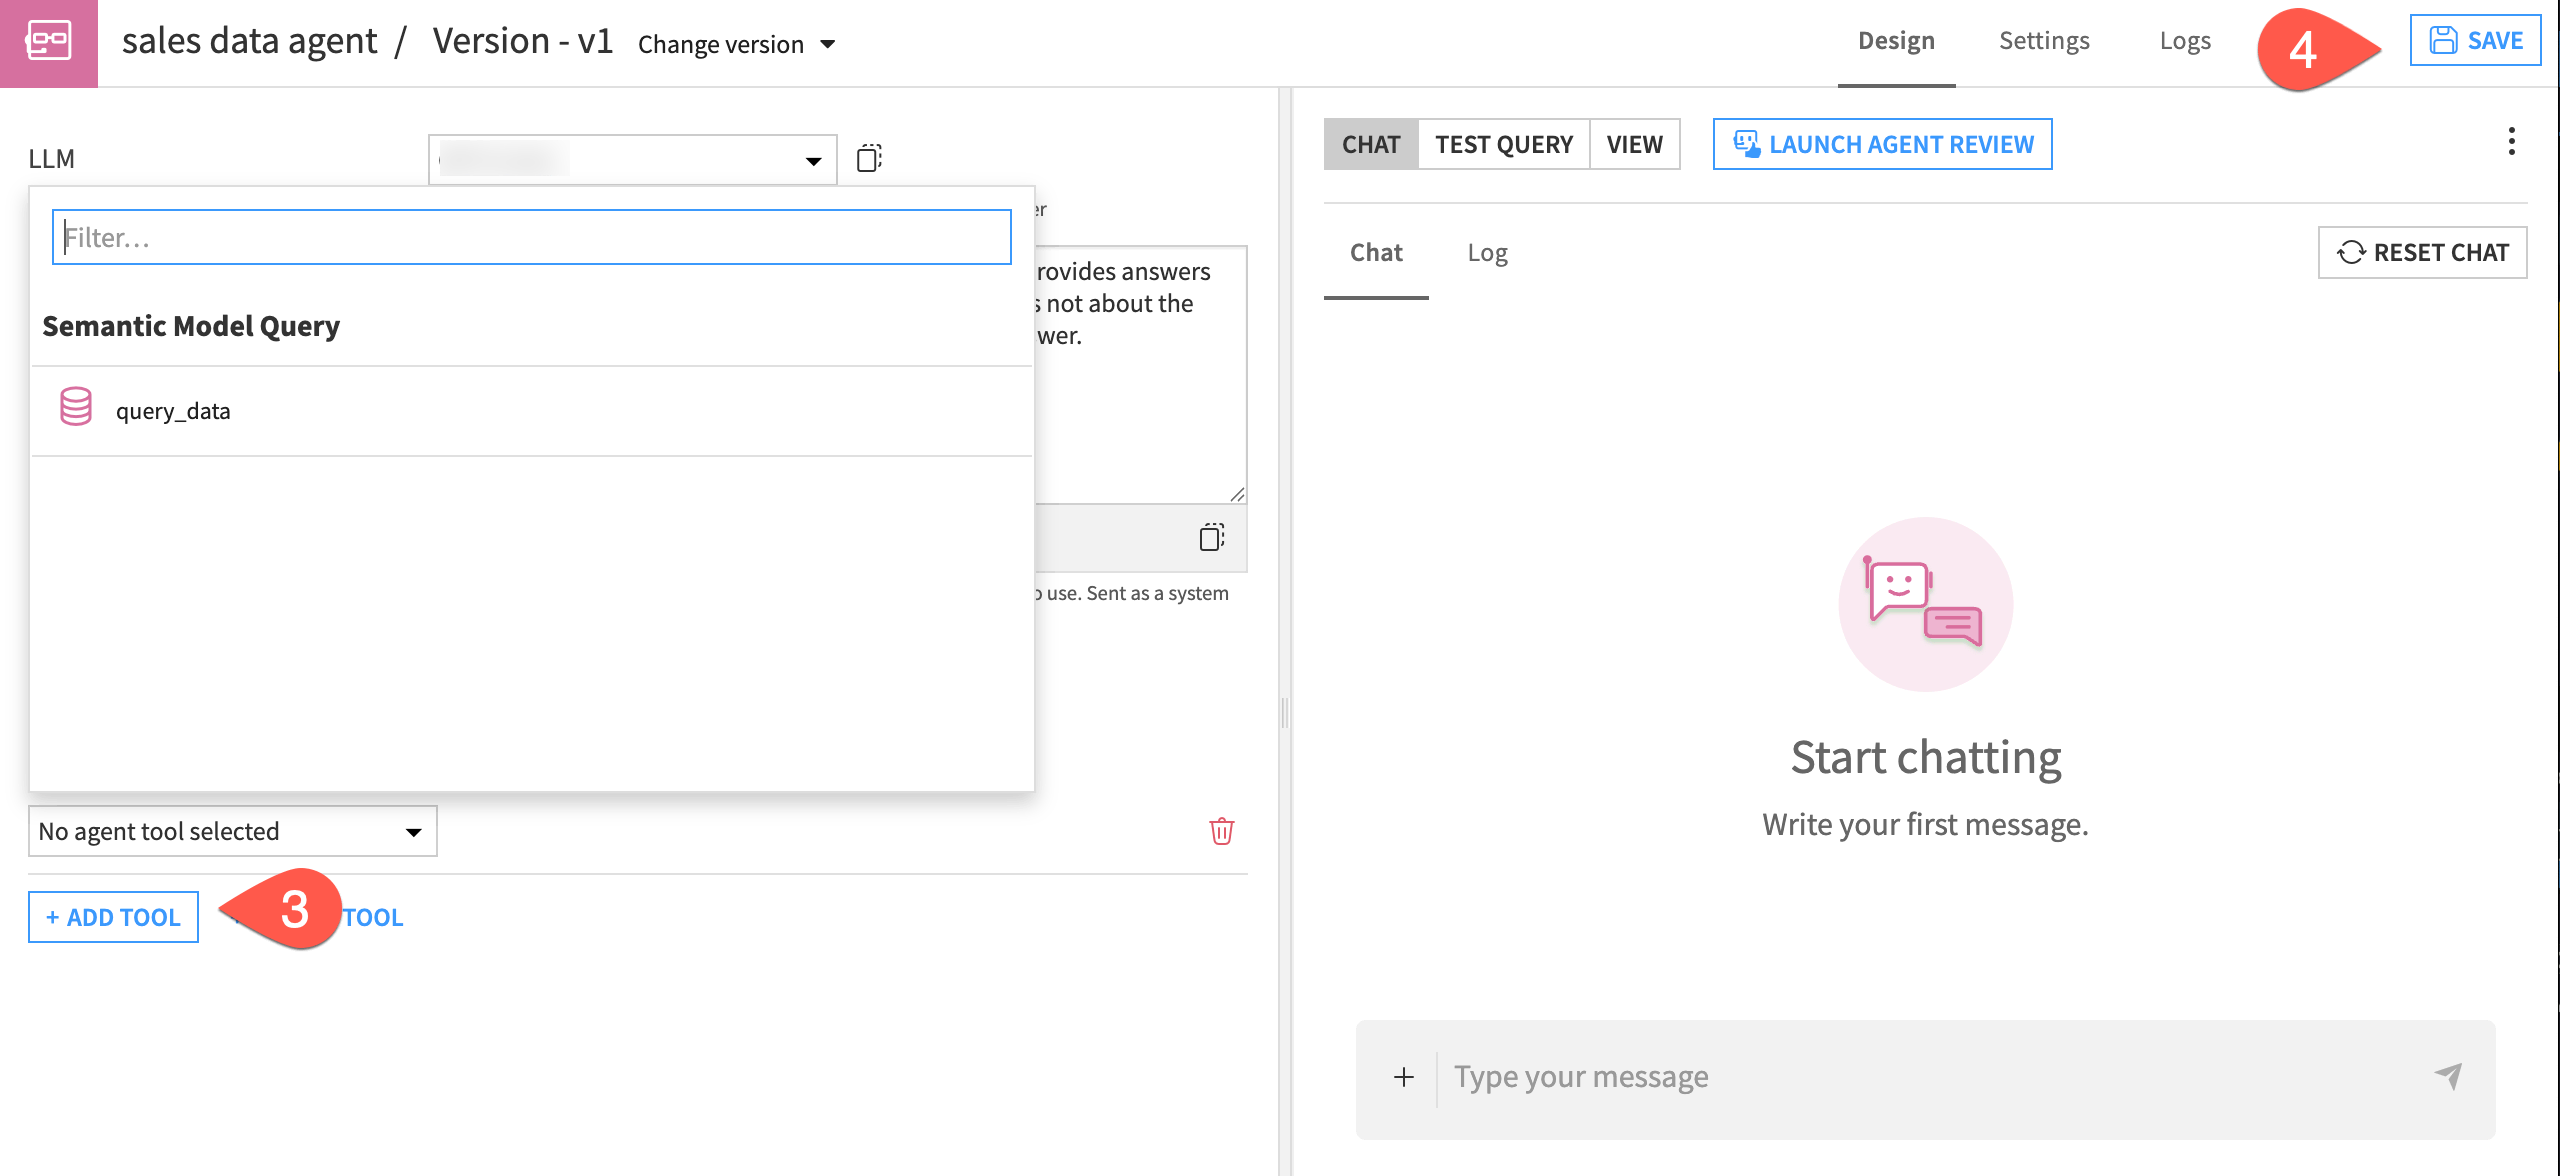
Task: Click the + ADD TOOL button
Action: click(112, 916)
